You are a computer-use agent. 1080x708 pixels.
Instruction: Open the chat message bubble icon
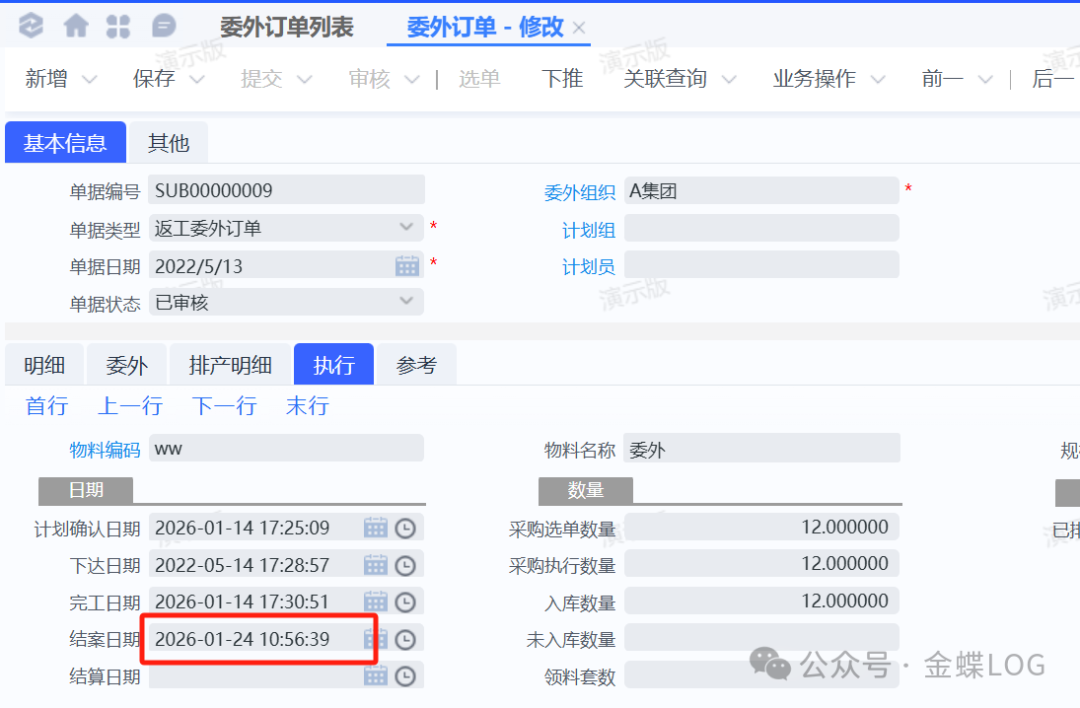(x=164, y=26)
